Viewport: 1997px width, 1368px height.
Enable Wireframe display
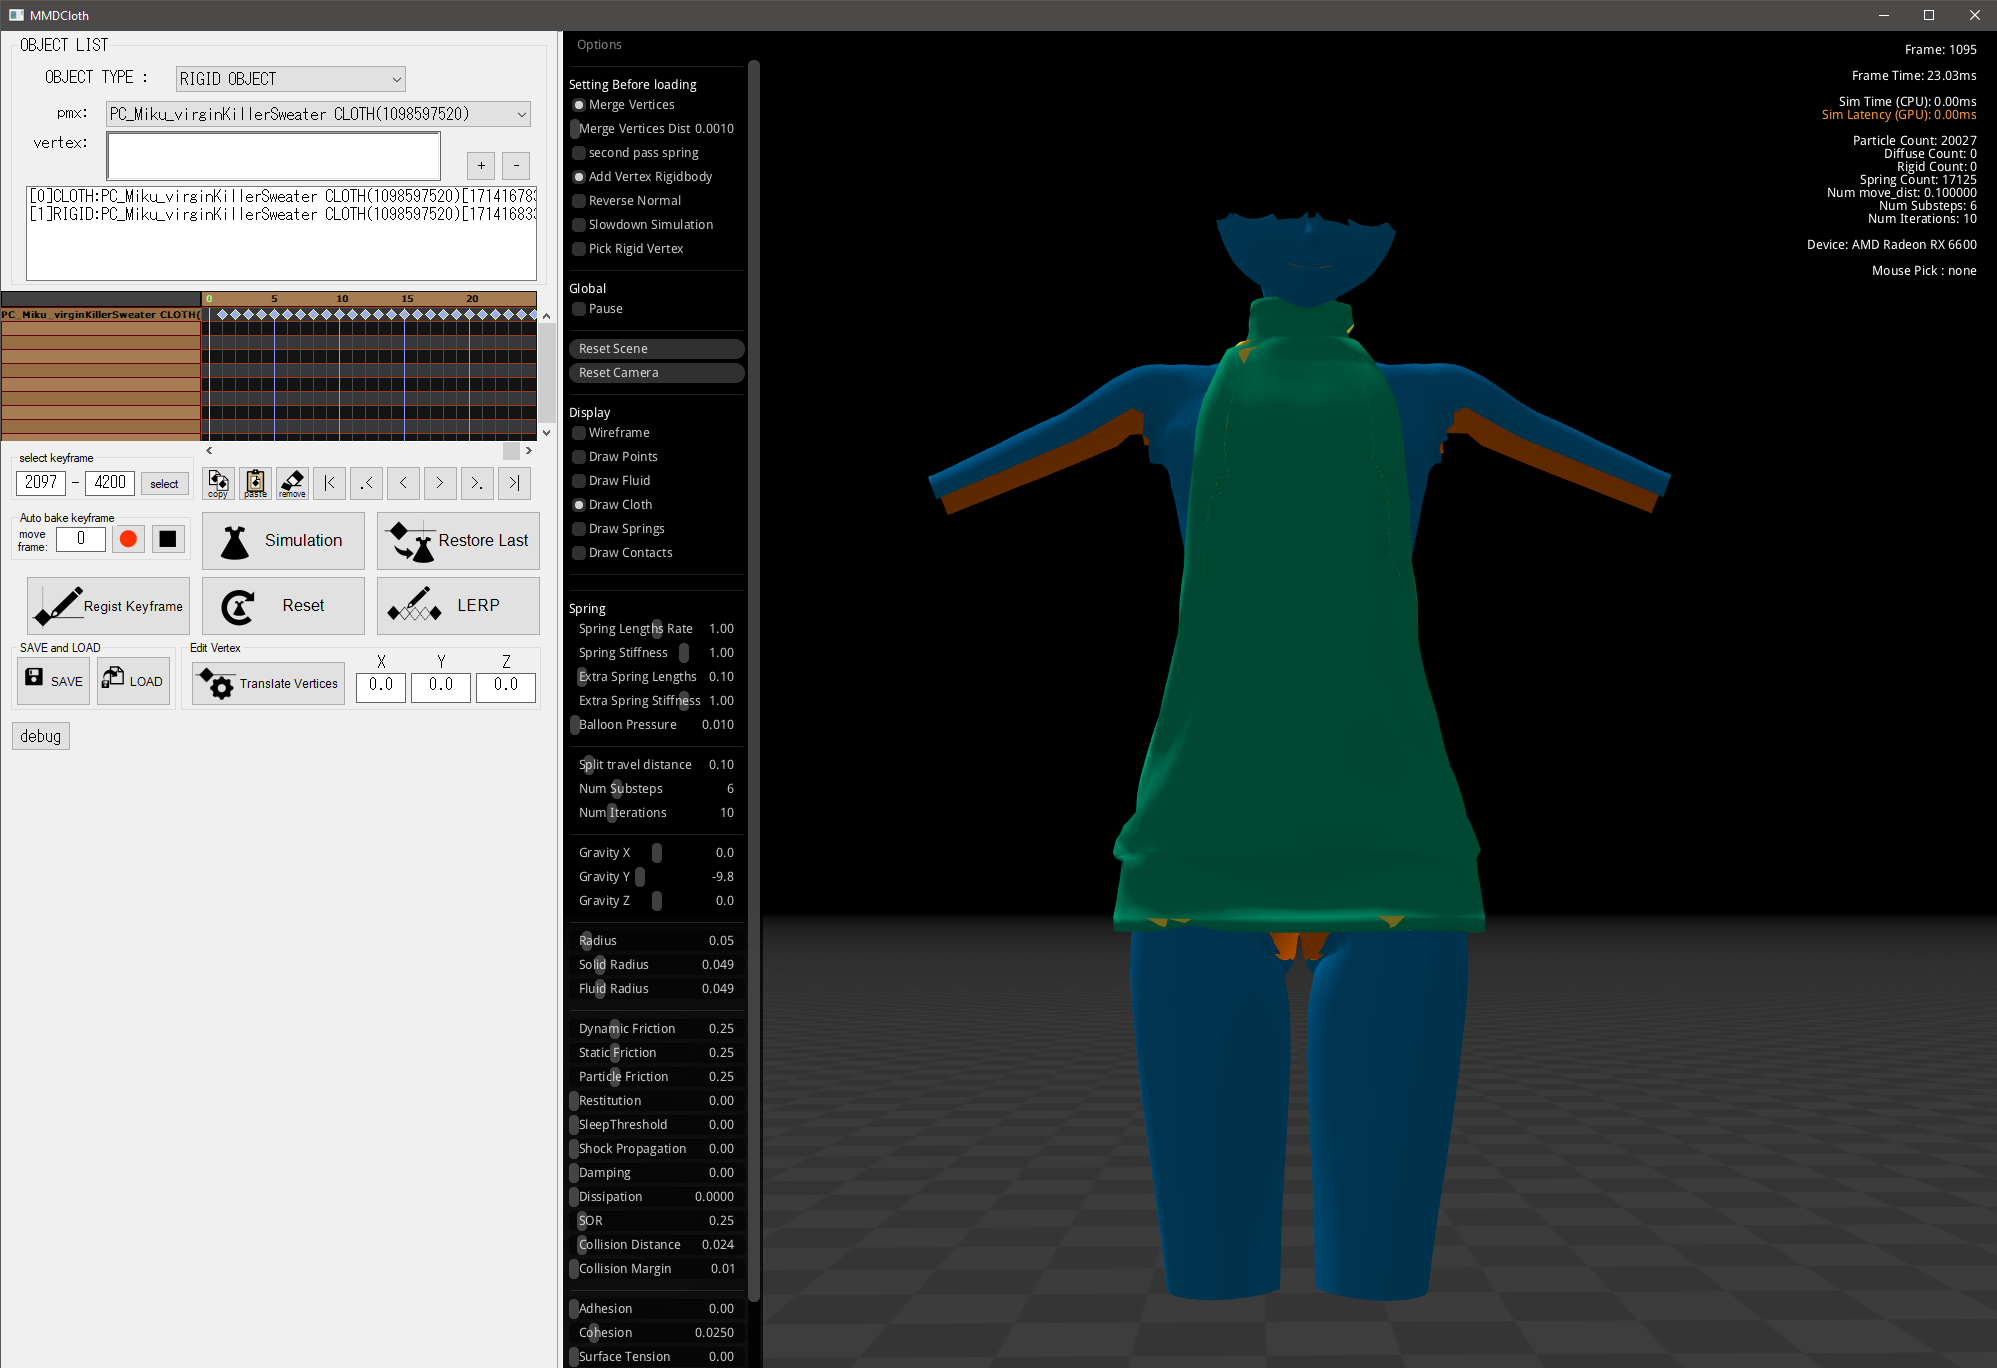[x=579, y=433]
